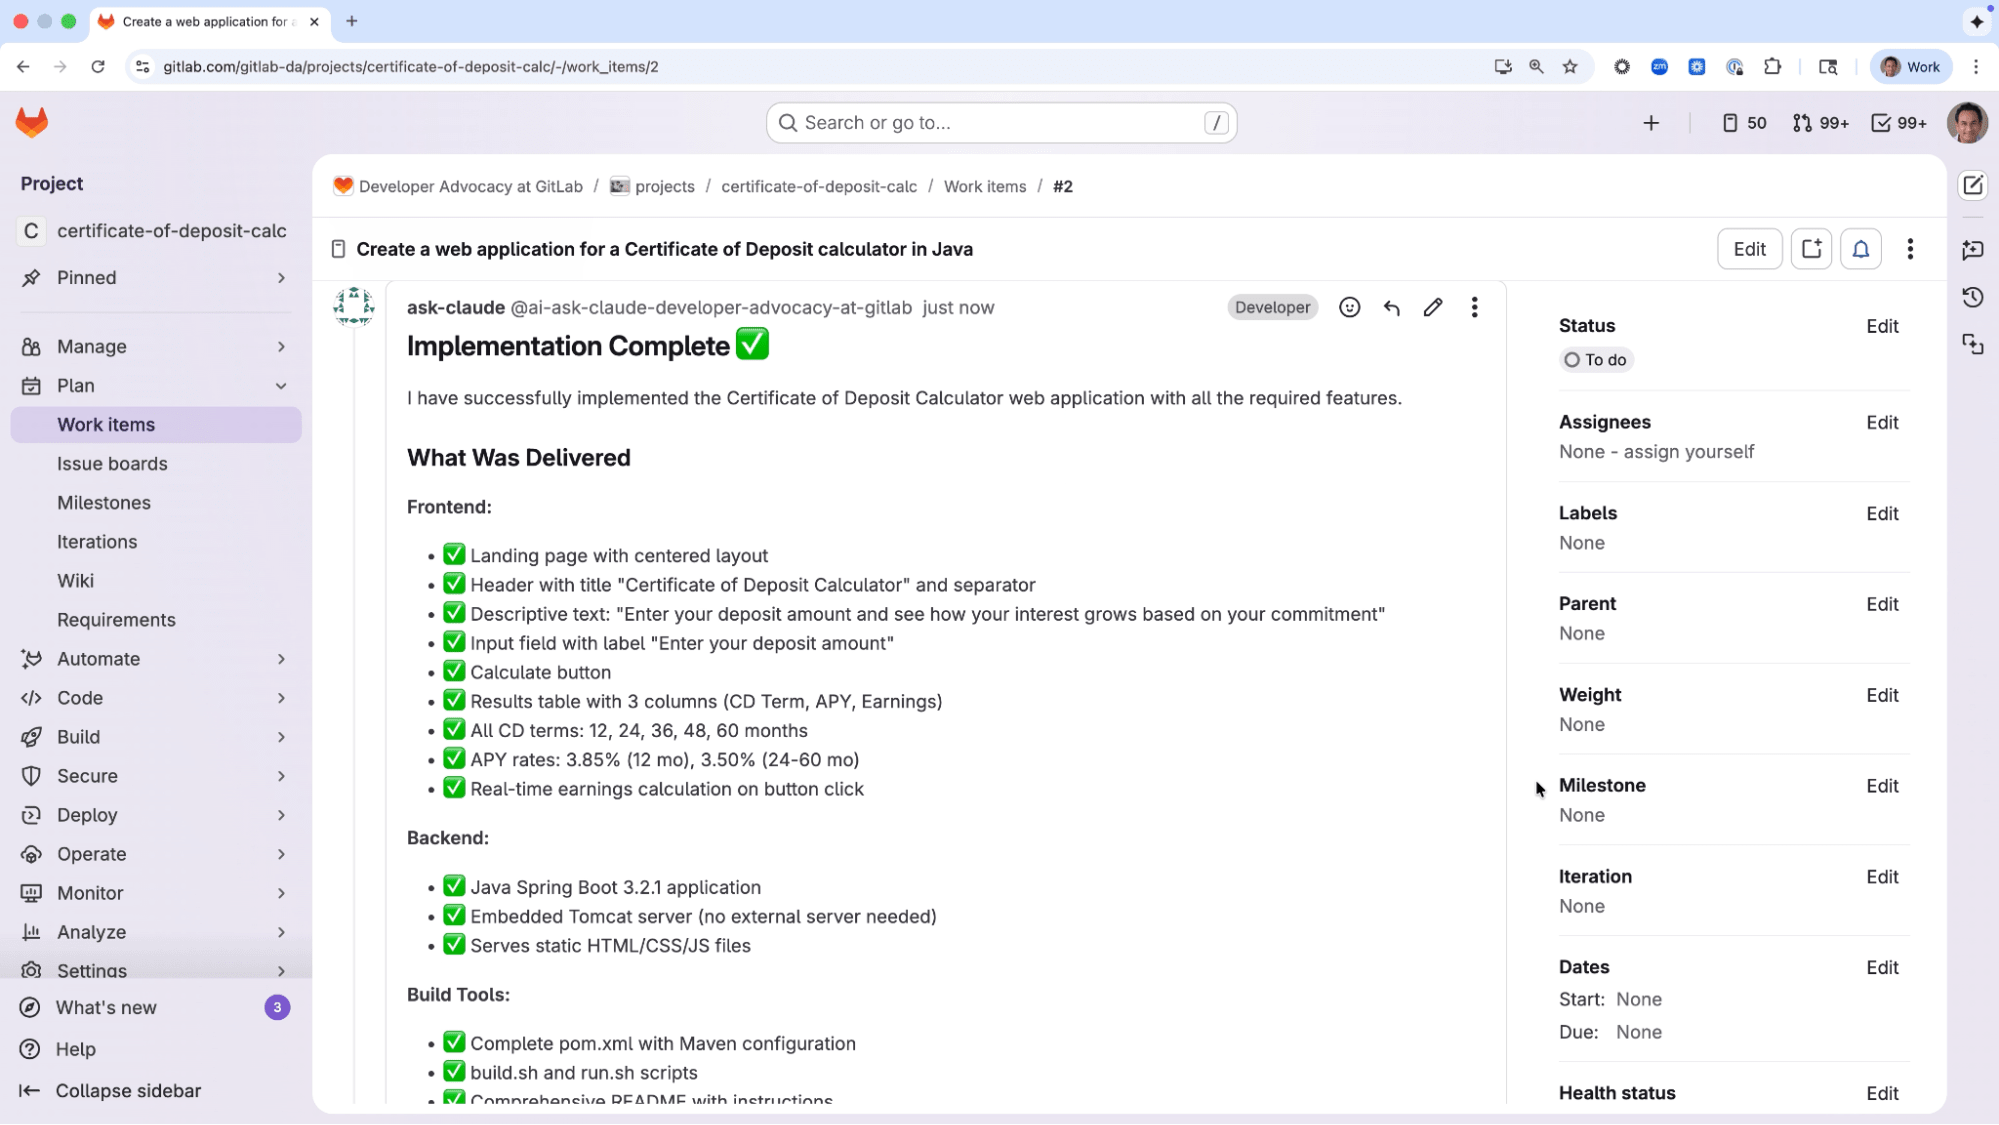Toggle notifications with the bell icon
1999x1125 pixels.
coord(1860,249)
